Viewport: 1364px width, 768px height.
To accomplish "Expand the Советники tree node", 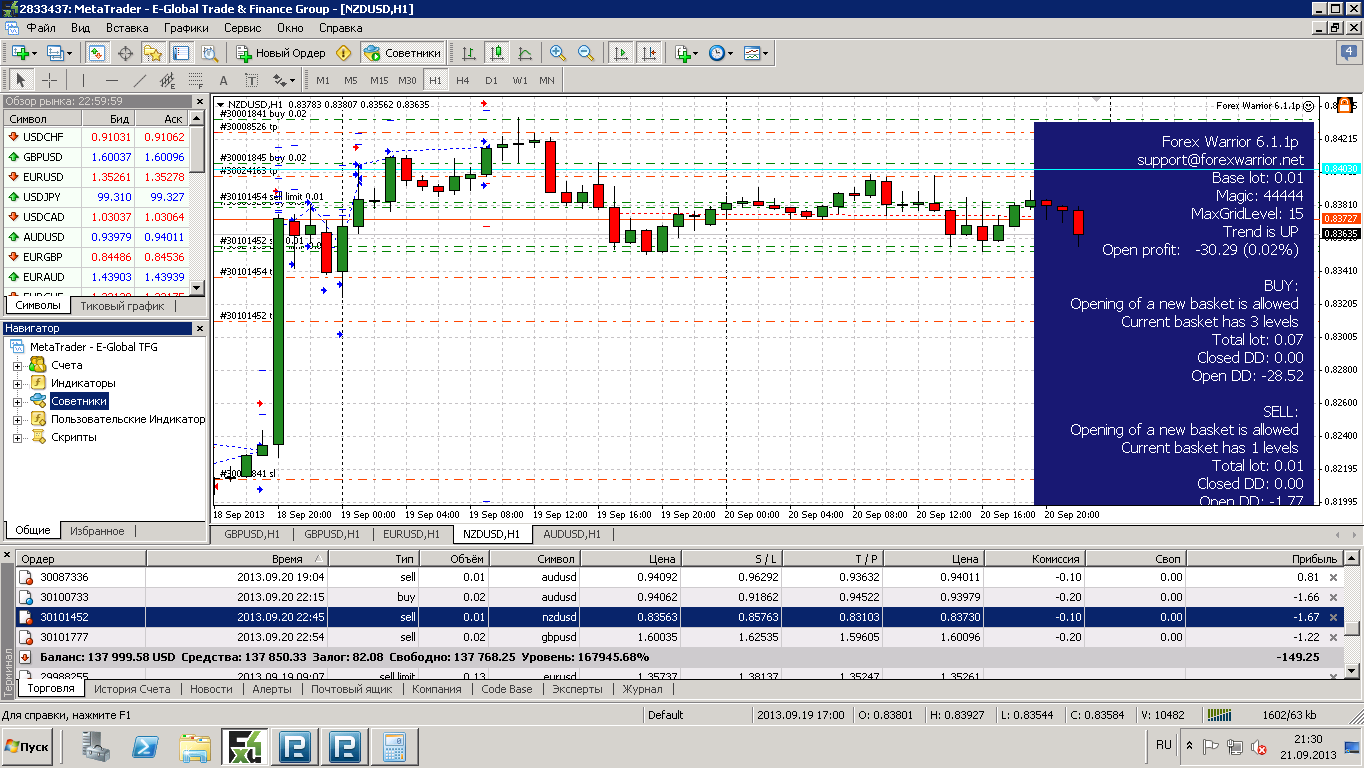I will click(x=17, y=402).
